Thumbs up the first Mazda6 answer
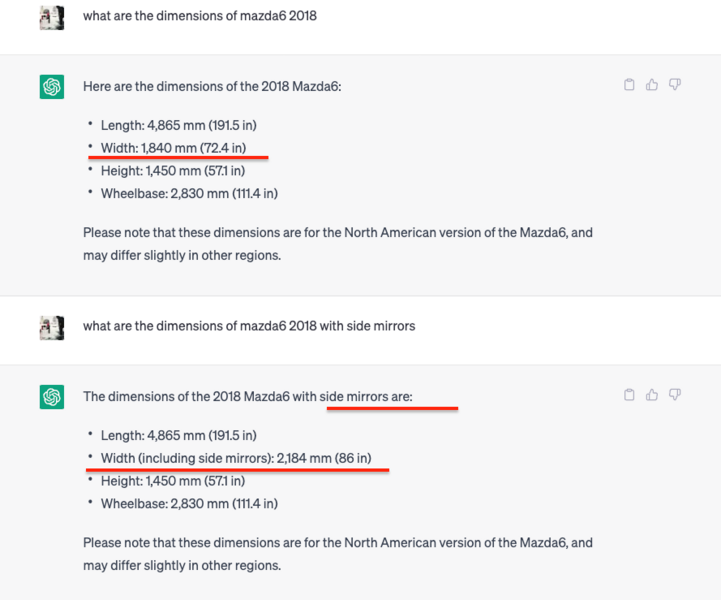Viewport: 721px width, 600px height. pyautogui.click(x=652, y=85)
